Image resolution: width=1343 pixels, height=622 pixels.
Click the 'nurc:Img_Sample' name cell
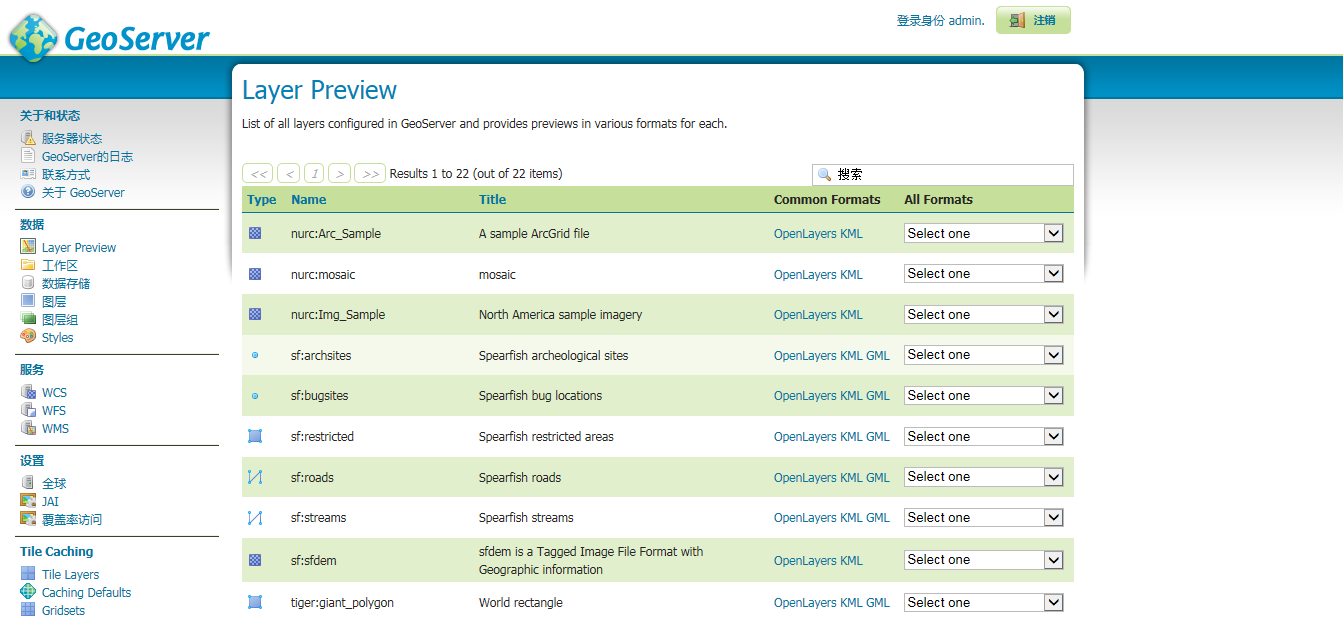pos(338,314)
